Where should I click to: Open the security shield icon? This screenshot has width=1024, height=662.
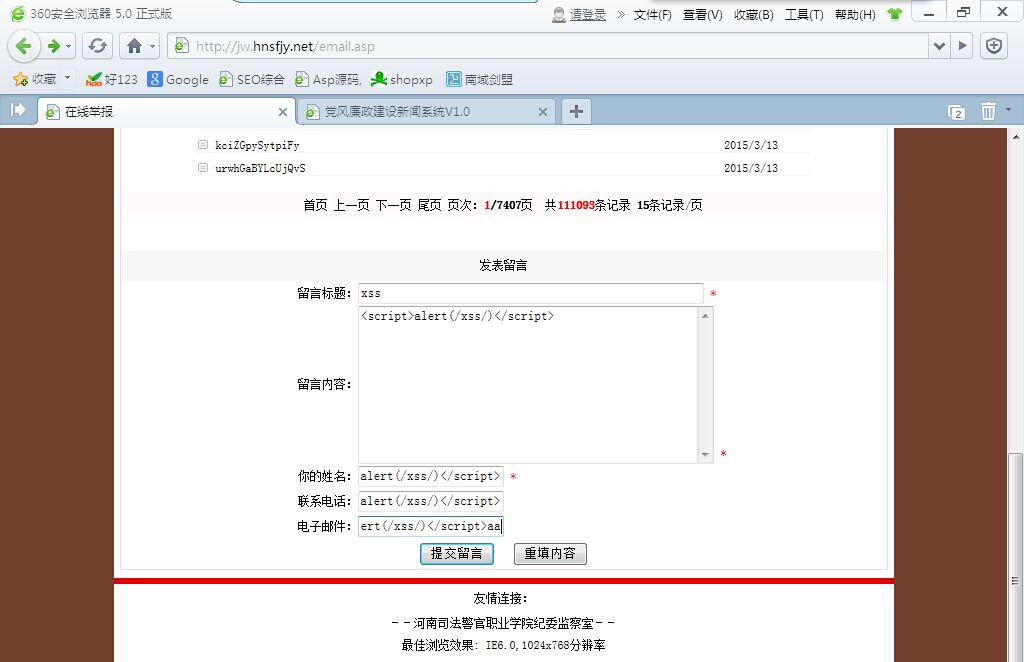(x=994, y=46)
